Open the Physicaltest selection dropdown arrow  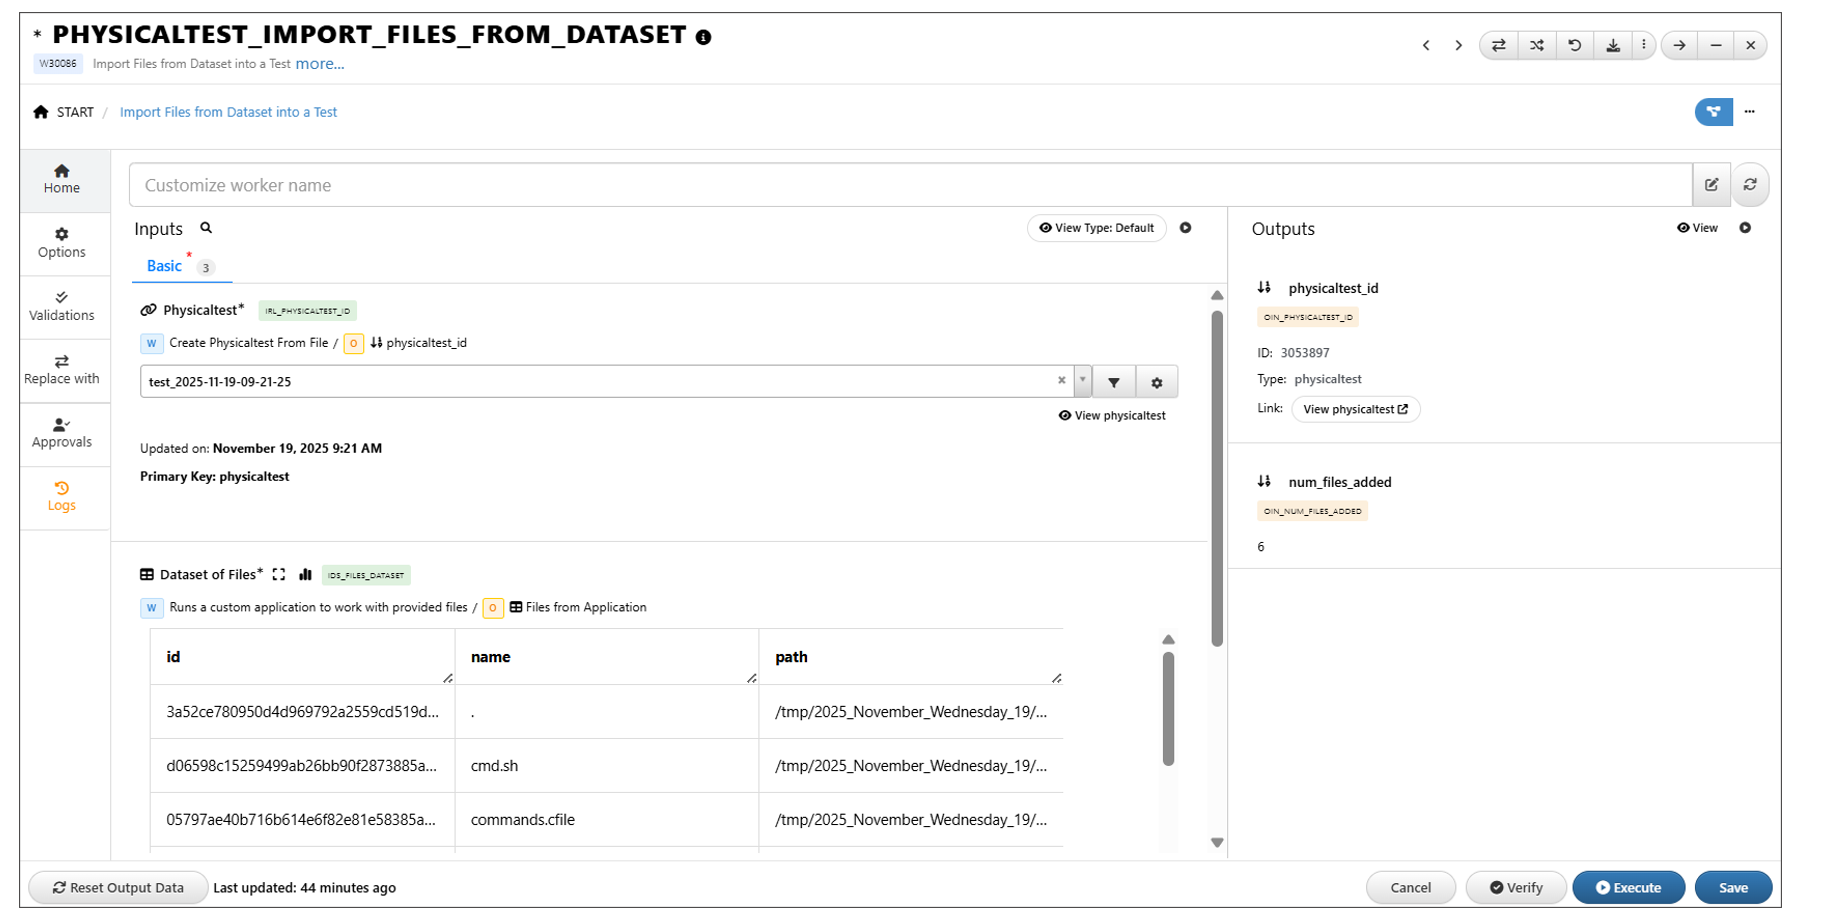pos(1082,381)
